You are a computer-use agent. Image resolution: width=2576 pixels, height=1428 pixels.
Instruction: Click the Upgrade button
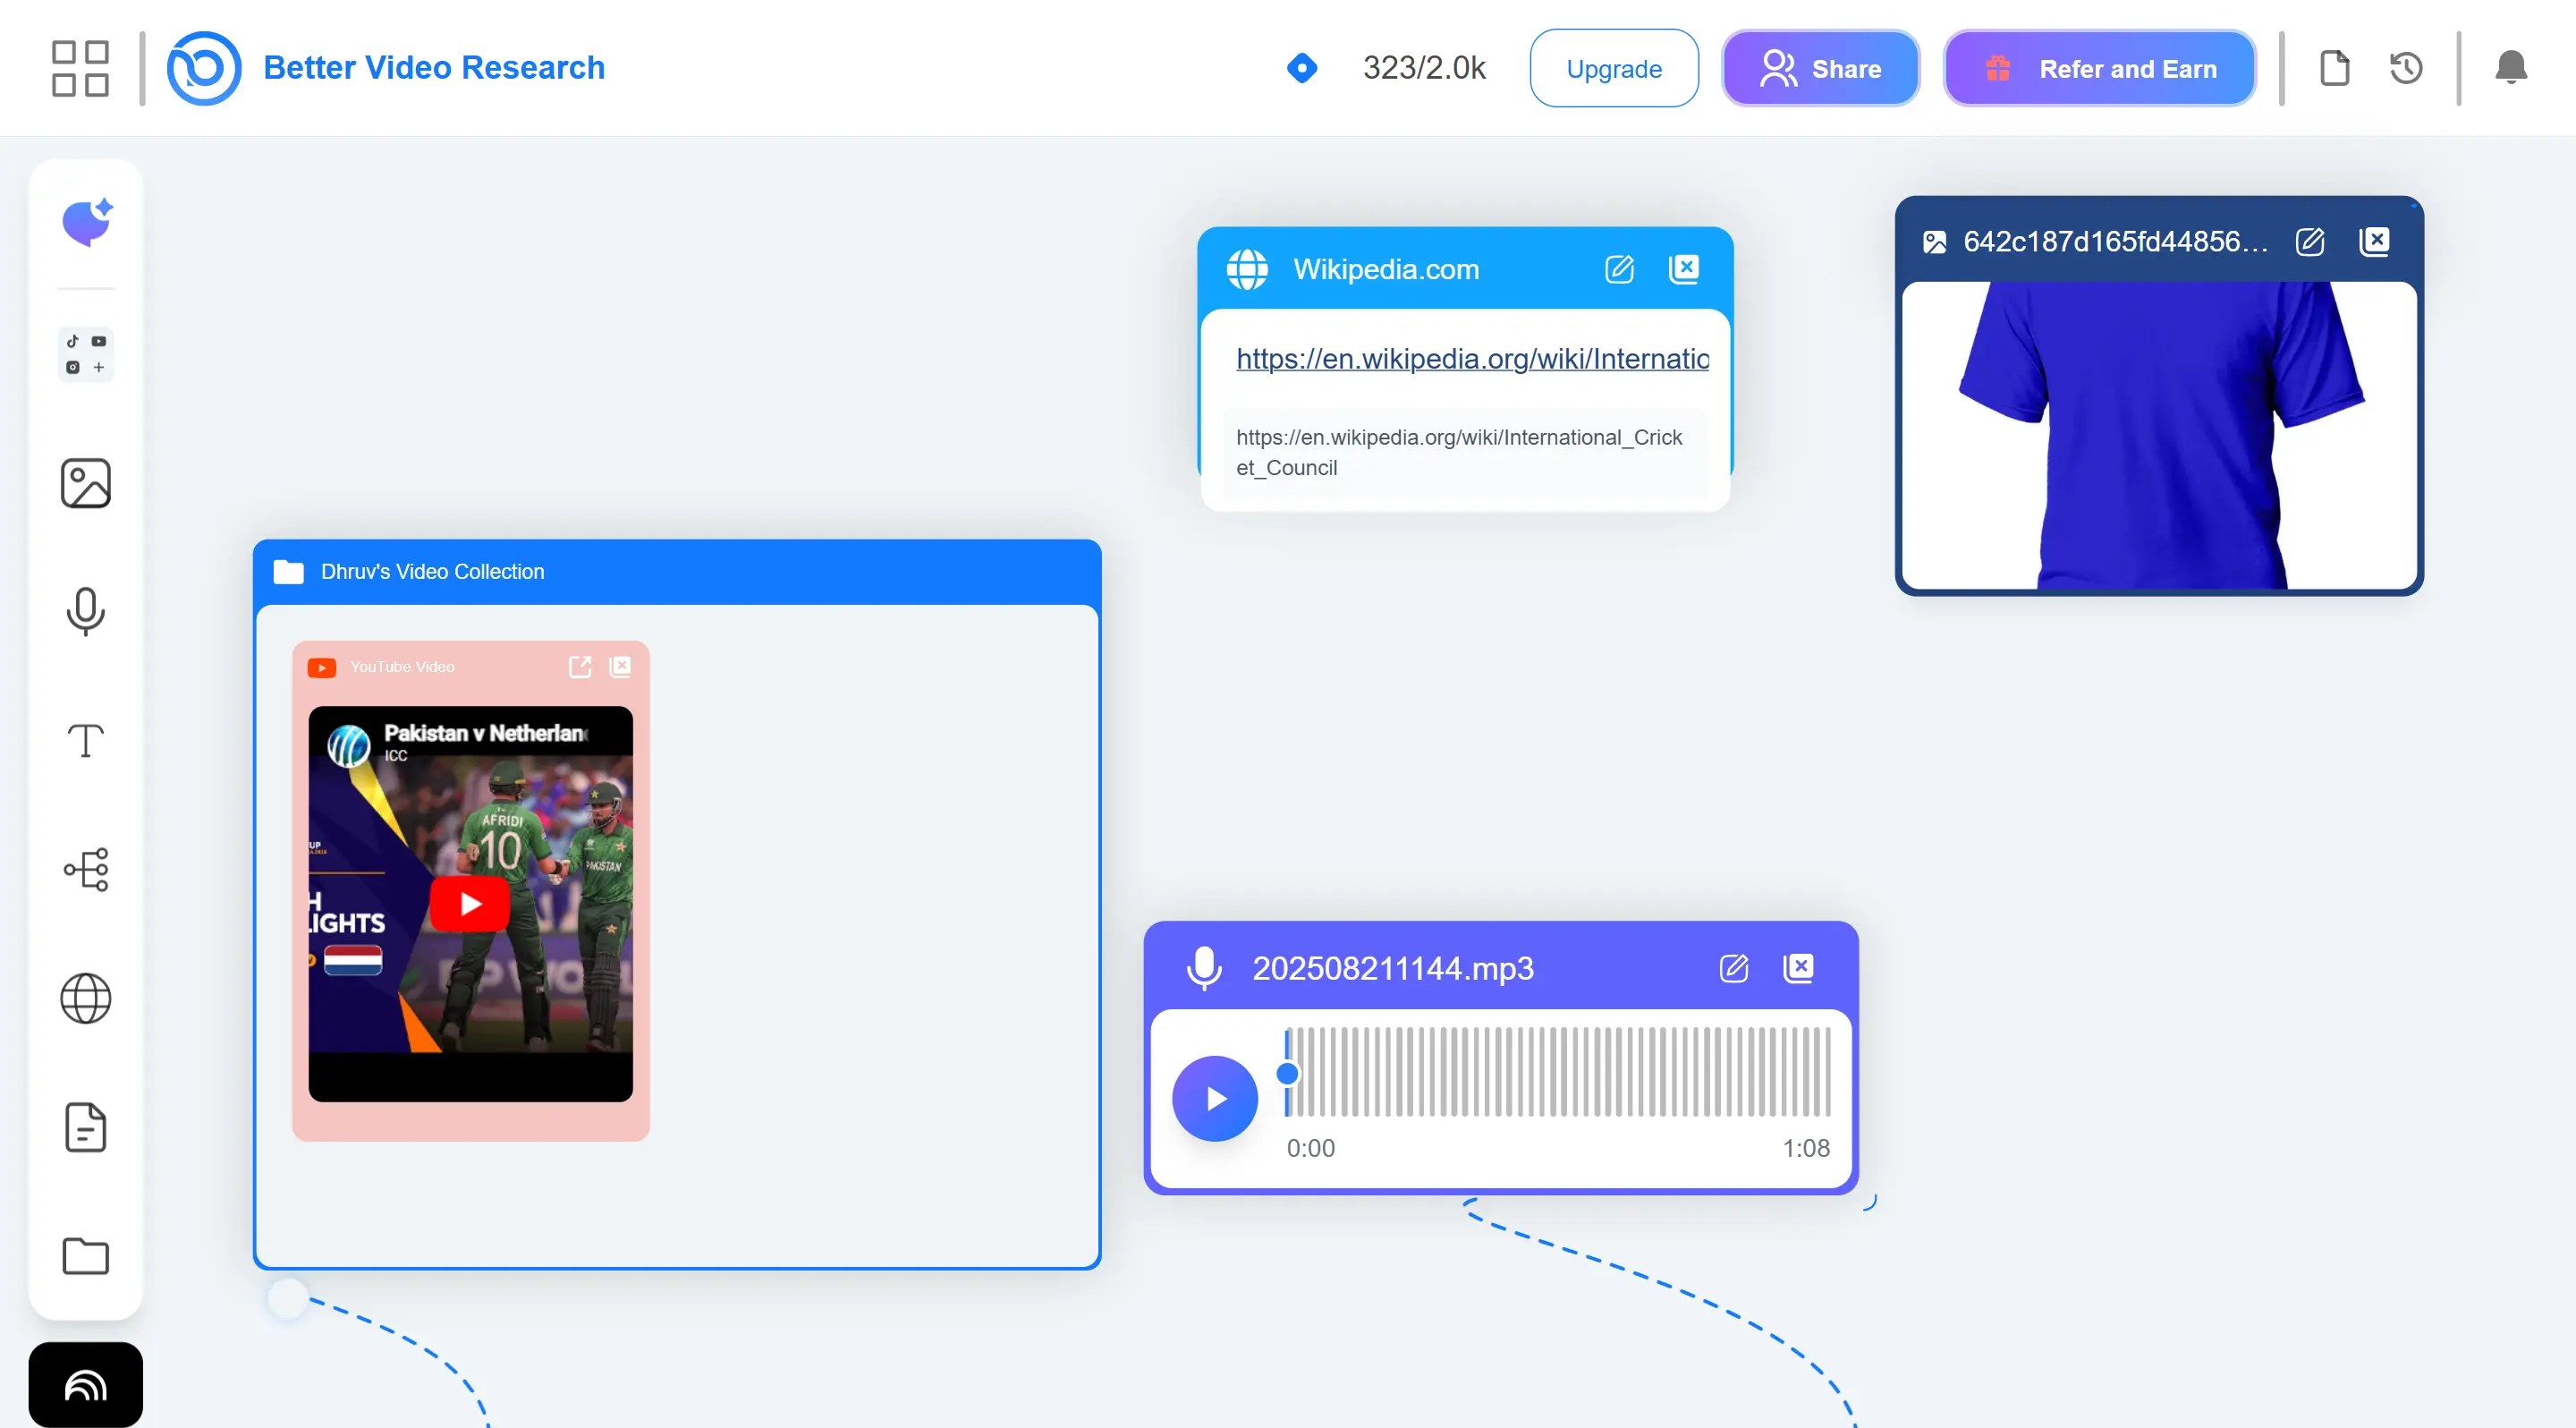[1614, 68]
